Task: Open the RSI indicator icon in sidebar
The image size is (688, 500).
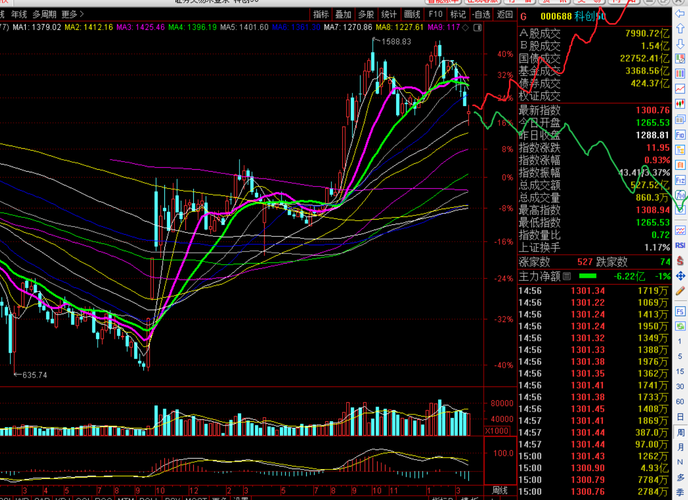Action: point(680,245)
